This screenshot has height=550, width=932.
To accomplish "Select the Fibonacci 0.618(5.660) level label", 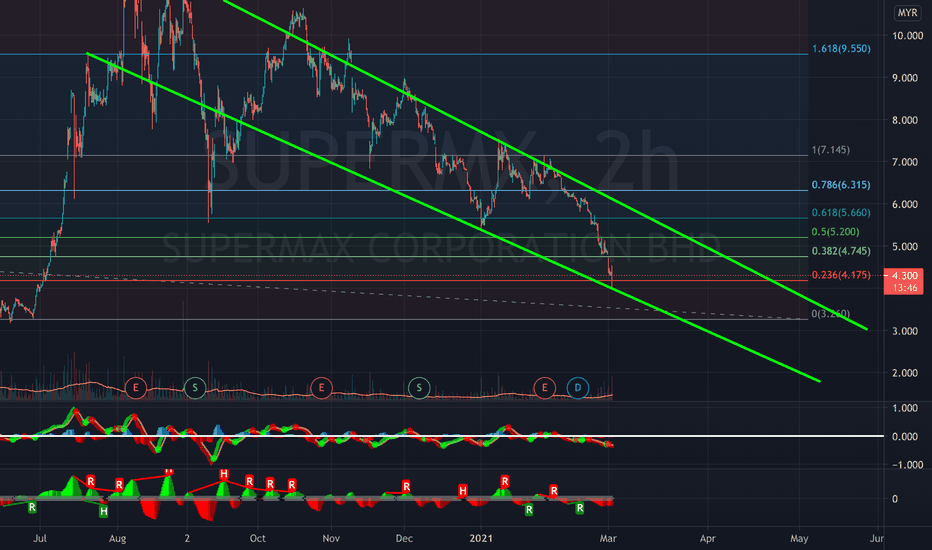I will [841, 212].
